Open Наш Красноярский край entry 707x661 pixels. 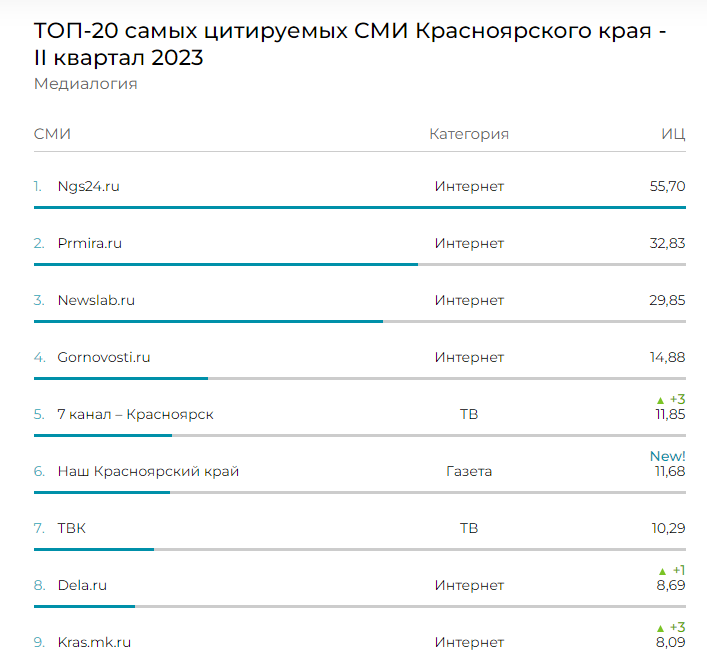(148, 471)
